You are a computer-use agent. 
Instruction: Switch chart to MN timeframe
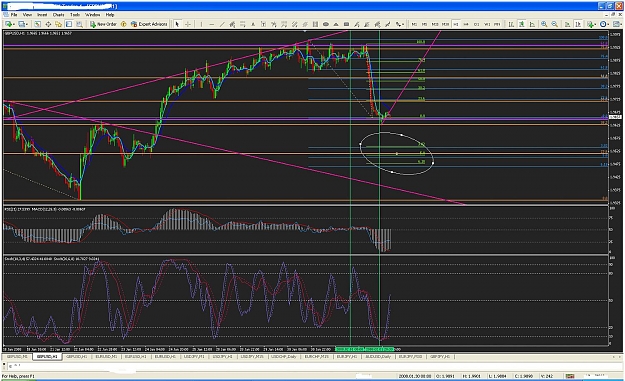click(x=497, y=24)
